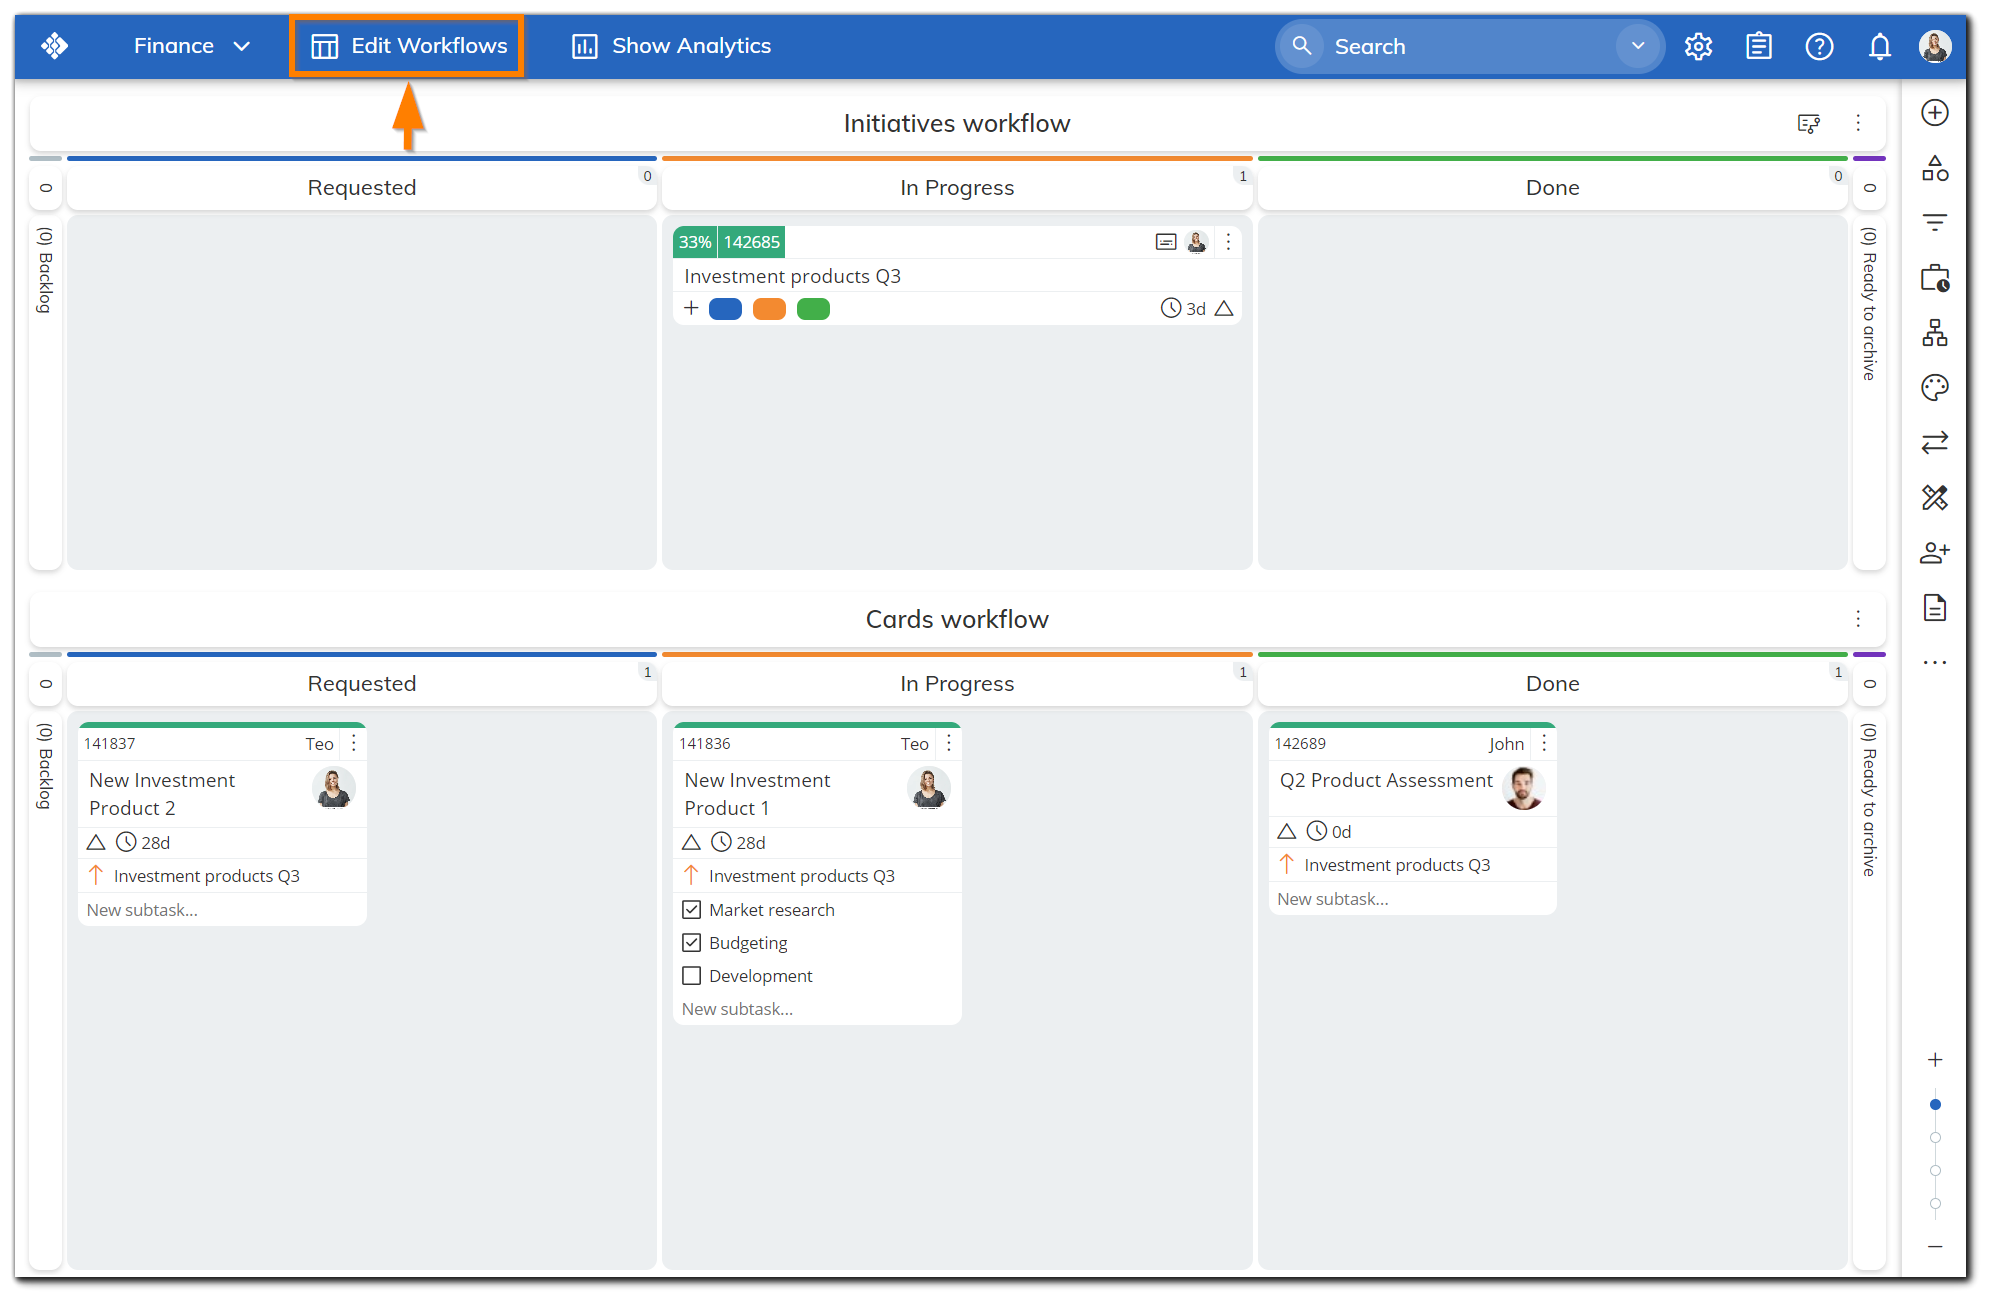Open board settings via the gear icon

(1698, 46)
